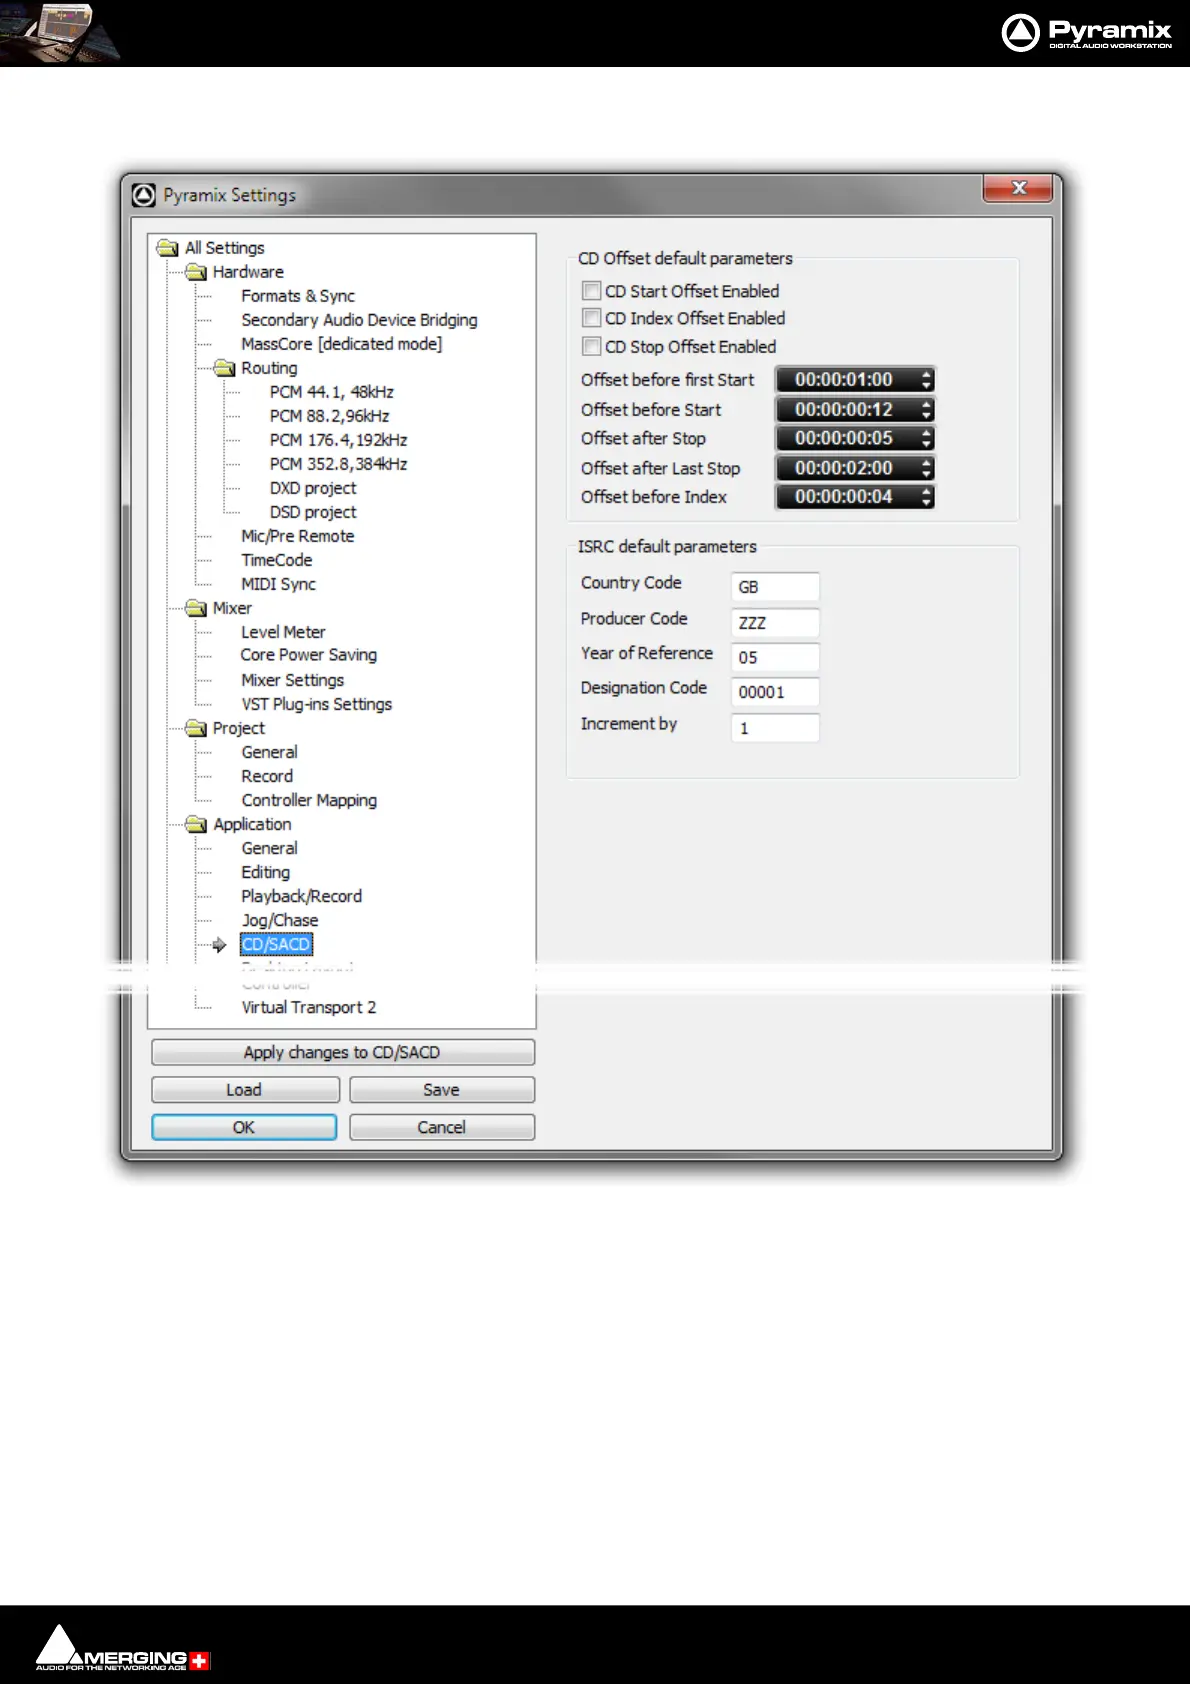
Task: Select General under Project
Action: coord(269,752)
